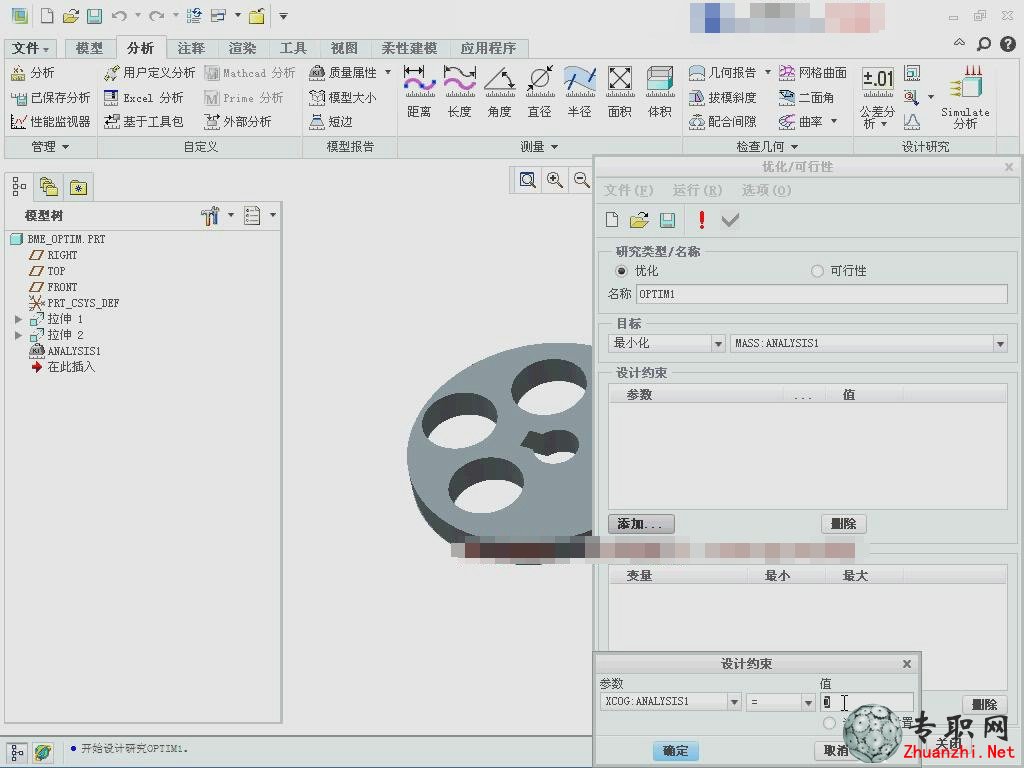Viewport: 1024px width, 768px height.
Task: Select the Area (面积) measure tool
Action: (620, 91)
